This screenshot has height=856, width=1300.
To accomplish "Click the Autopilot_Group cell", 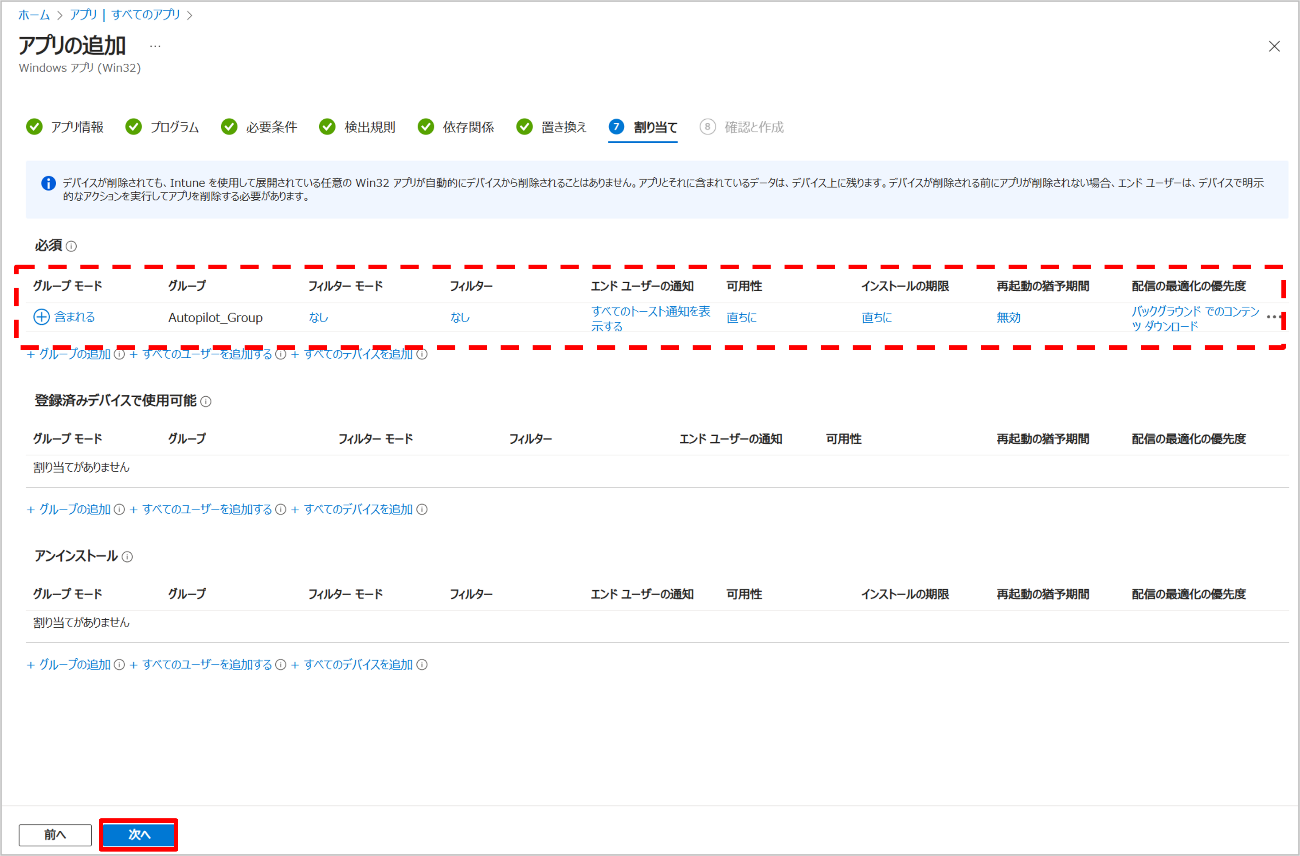I will pyautogui.click(x=215, y=317).
